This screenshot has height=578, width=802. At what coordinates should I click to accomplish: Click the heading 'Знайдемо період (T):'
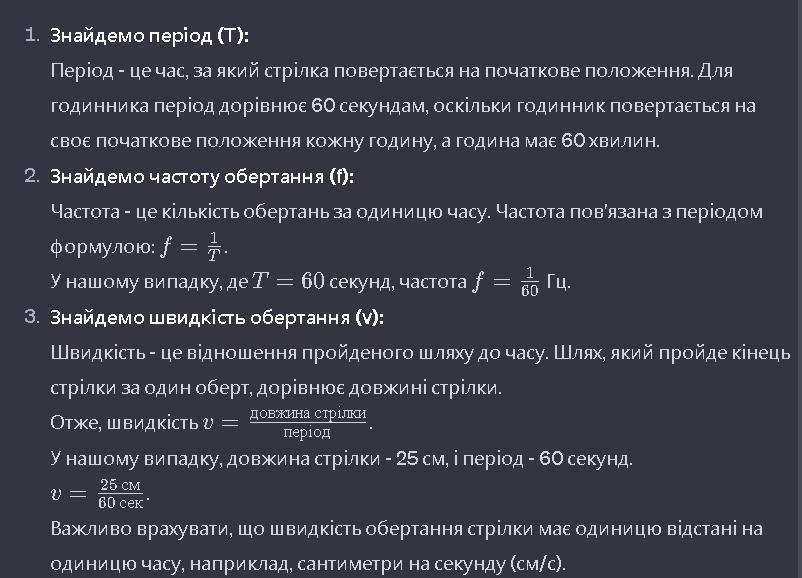point(149,36)
